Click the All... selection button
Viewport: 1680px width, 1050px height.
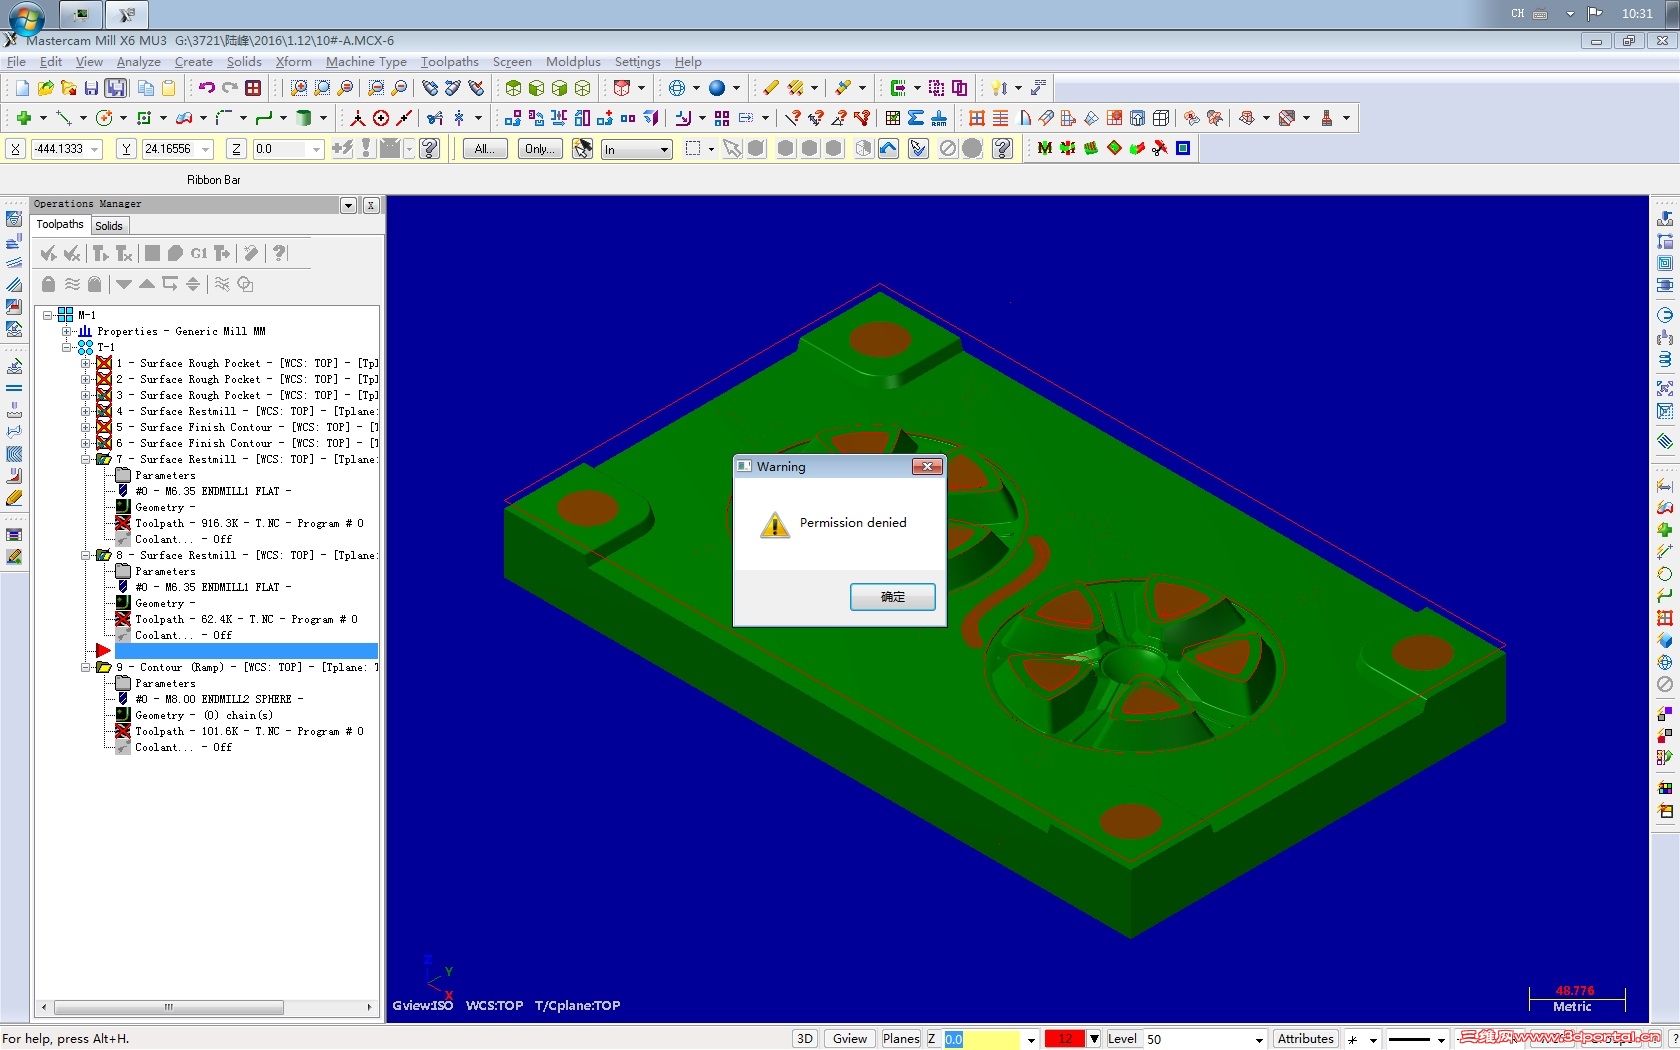point(485,149)
